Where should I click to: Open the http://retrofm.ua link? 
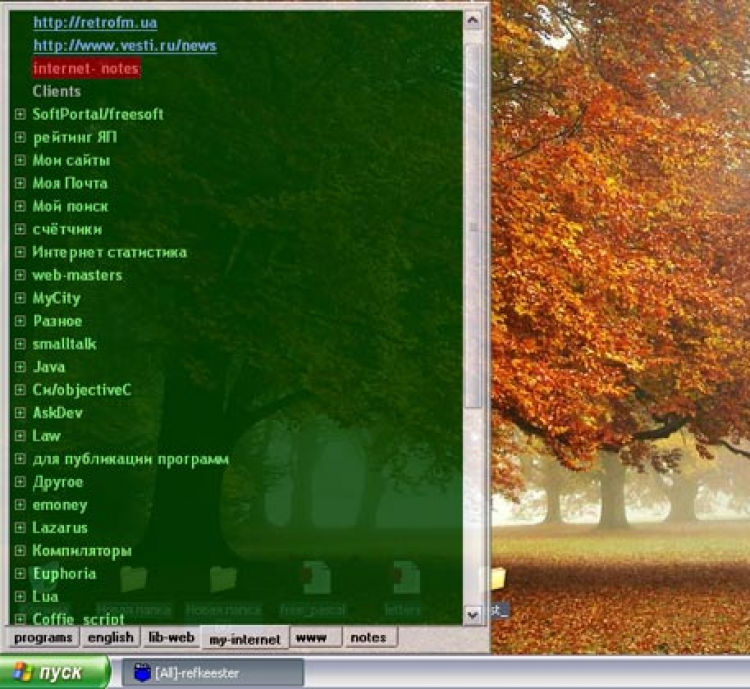point(95,22)
